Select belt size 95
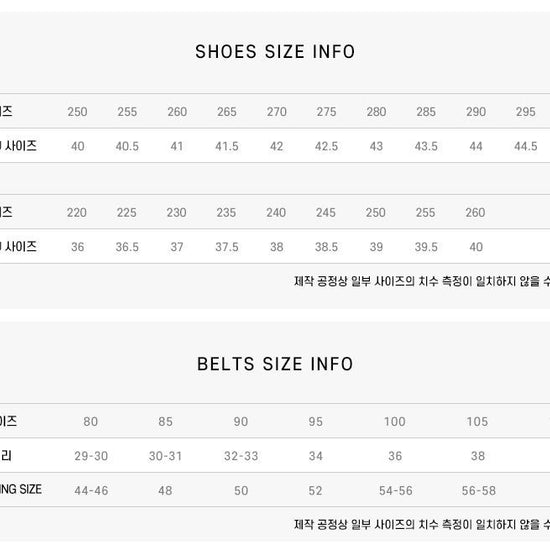This screenshot has width=550, height=550. click(316, 421)
